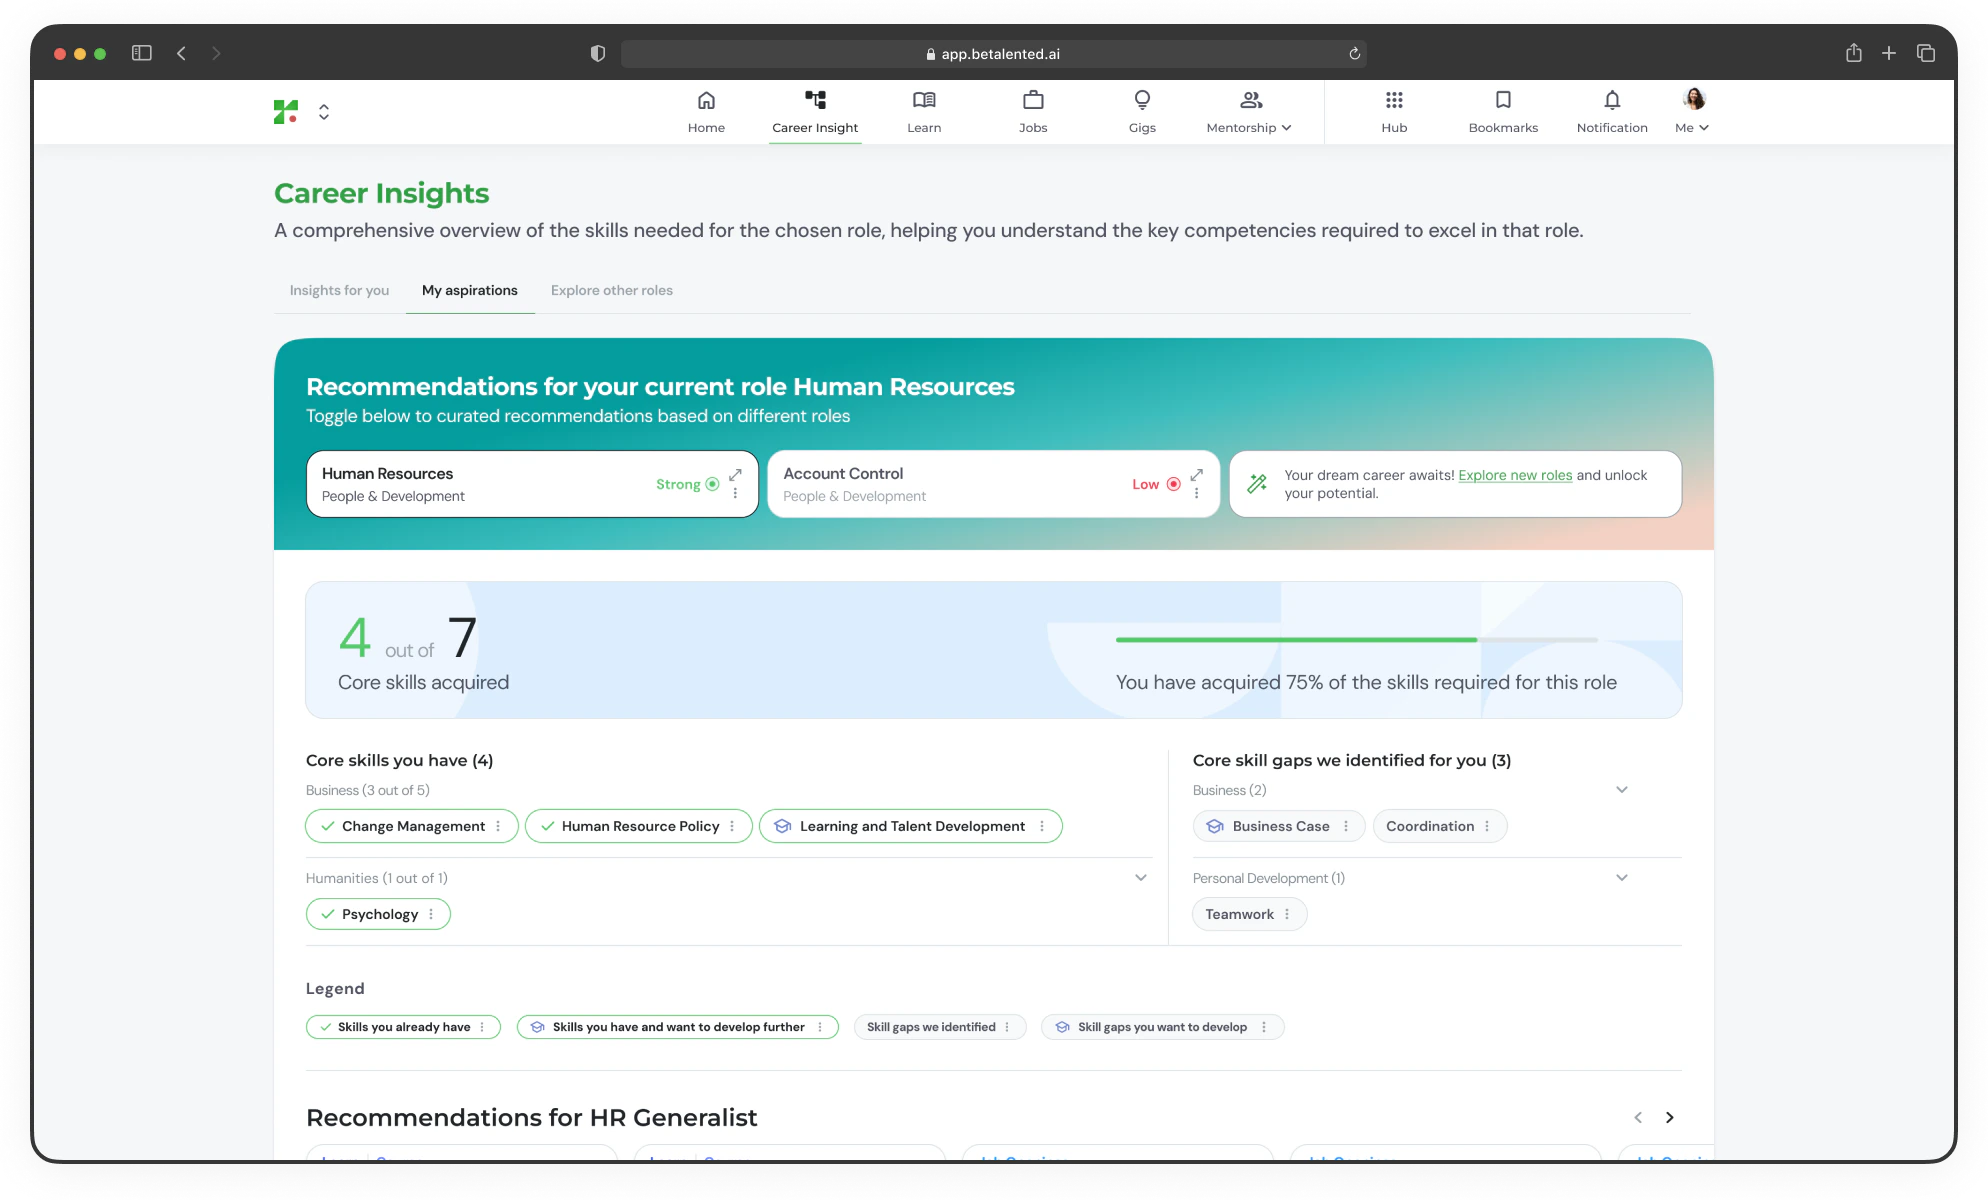Open Bookmarks icon

[1503, 100]
